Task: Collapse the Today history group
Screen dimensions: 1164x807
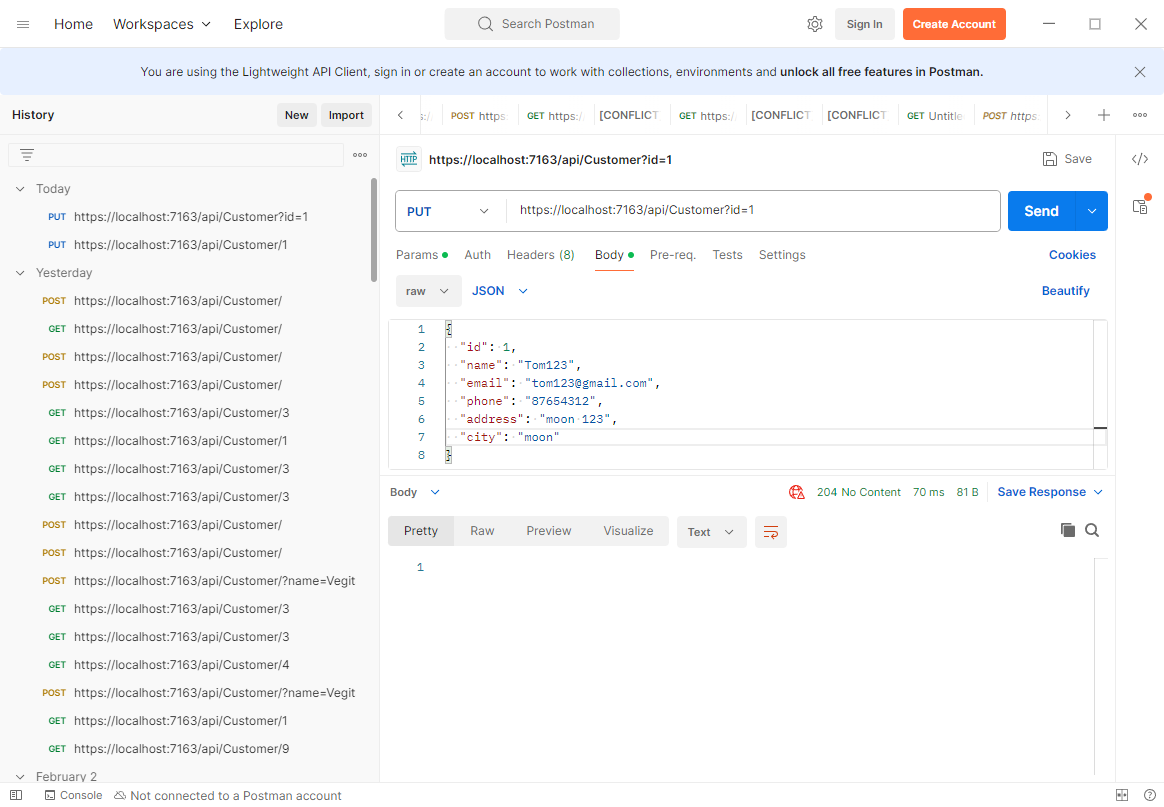Action: coord(20,189)
